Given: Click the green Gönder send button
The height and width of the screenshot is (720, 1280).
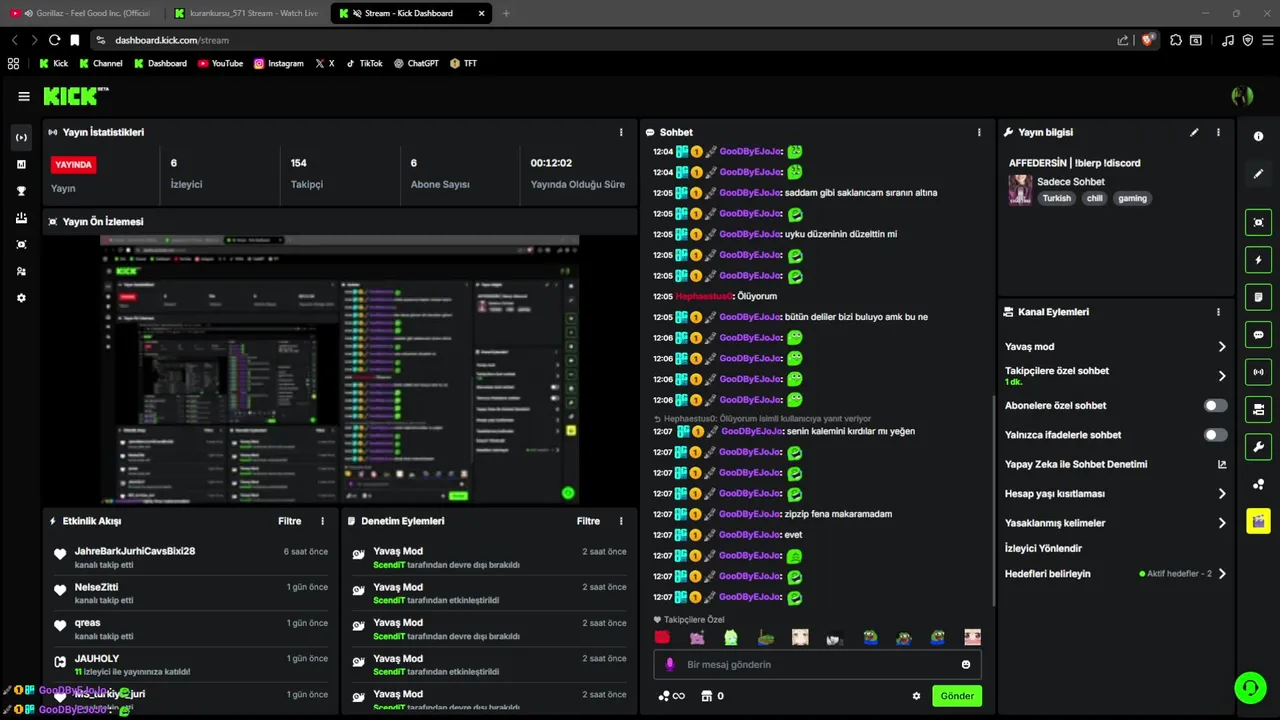Looking at the screenshot, I should click(x=957, y=696).
